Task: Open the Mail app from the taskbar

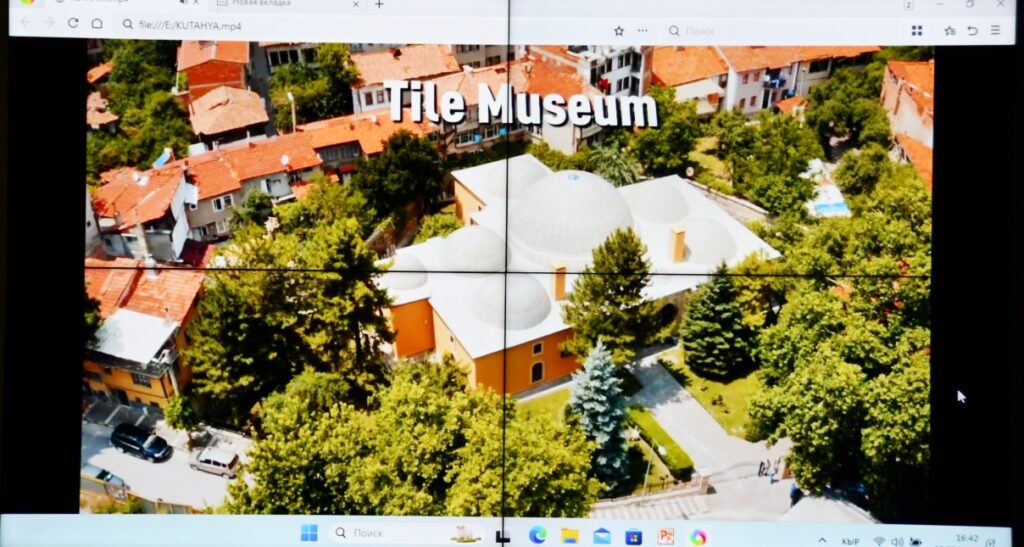Action: pos(602,537)
